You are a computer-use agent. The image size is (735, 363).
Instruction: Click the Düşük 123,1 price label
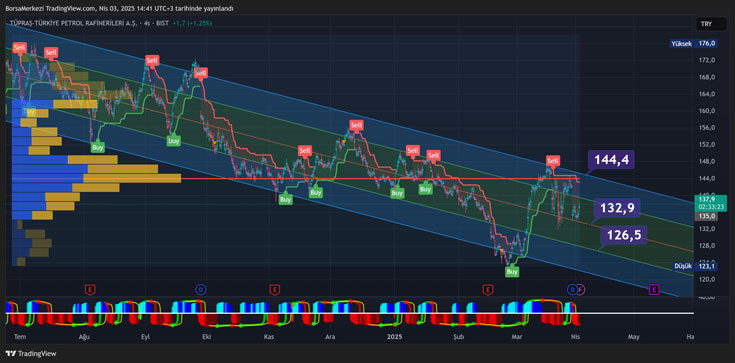coord(695,266)
